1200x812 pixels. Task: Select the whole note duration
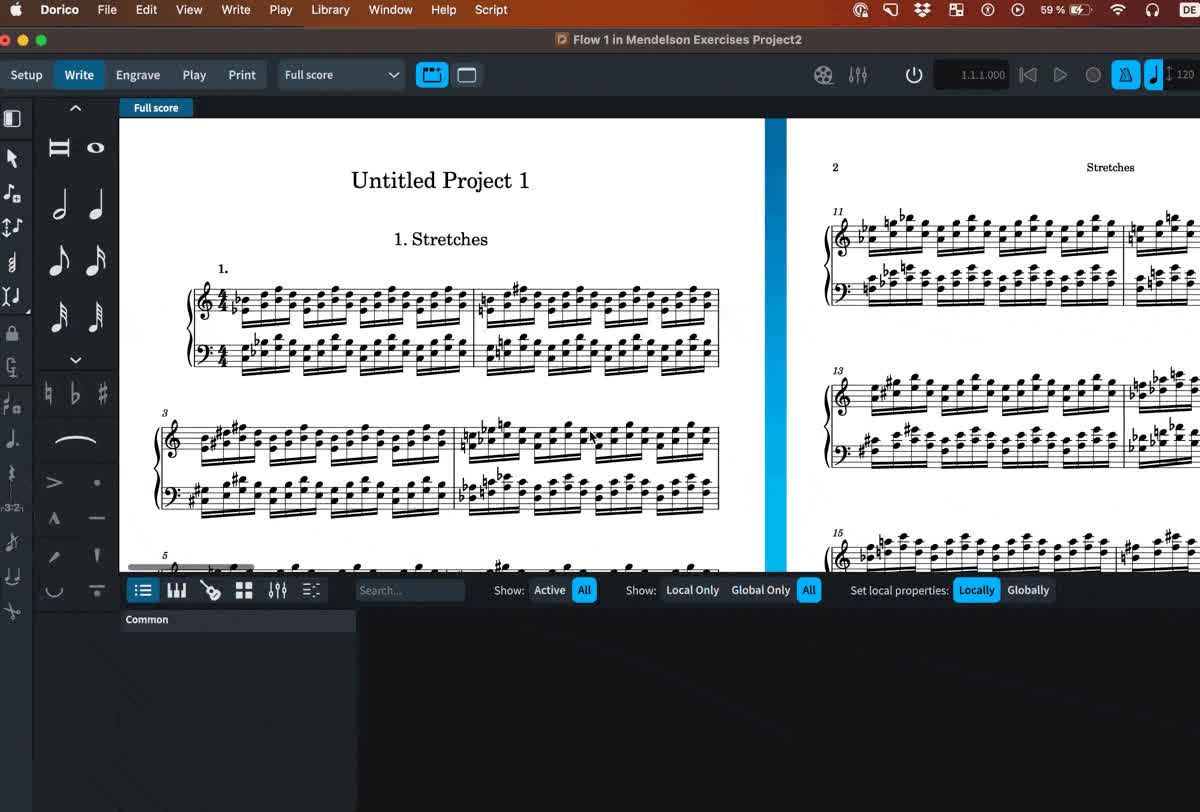pyautogui.click(x=95, y=148)
